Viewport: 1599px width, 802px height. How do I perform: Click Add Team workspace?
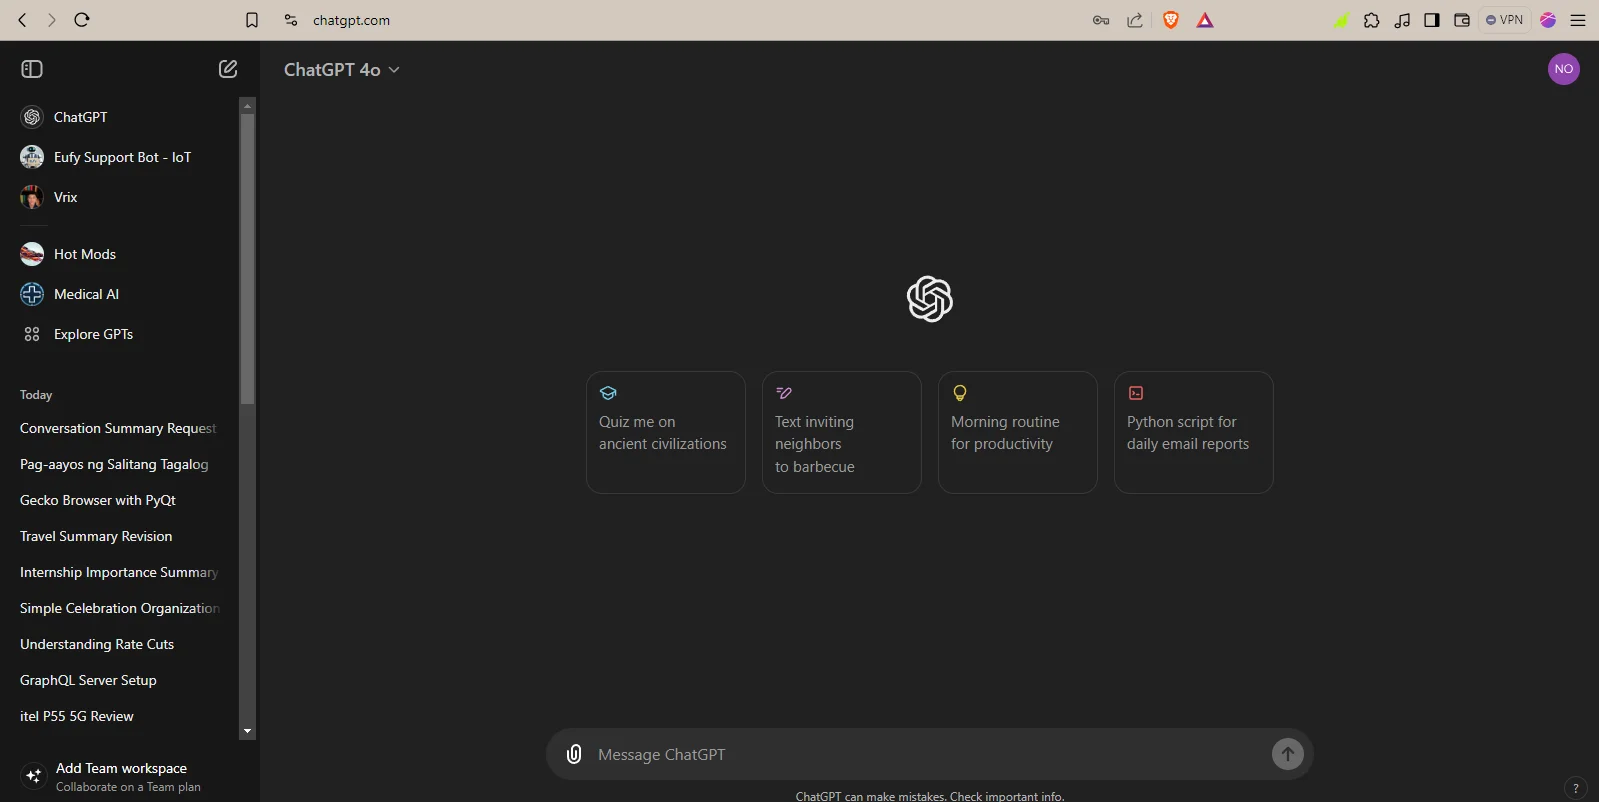coord(120,776)
